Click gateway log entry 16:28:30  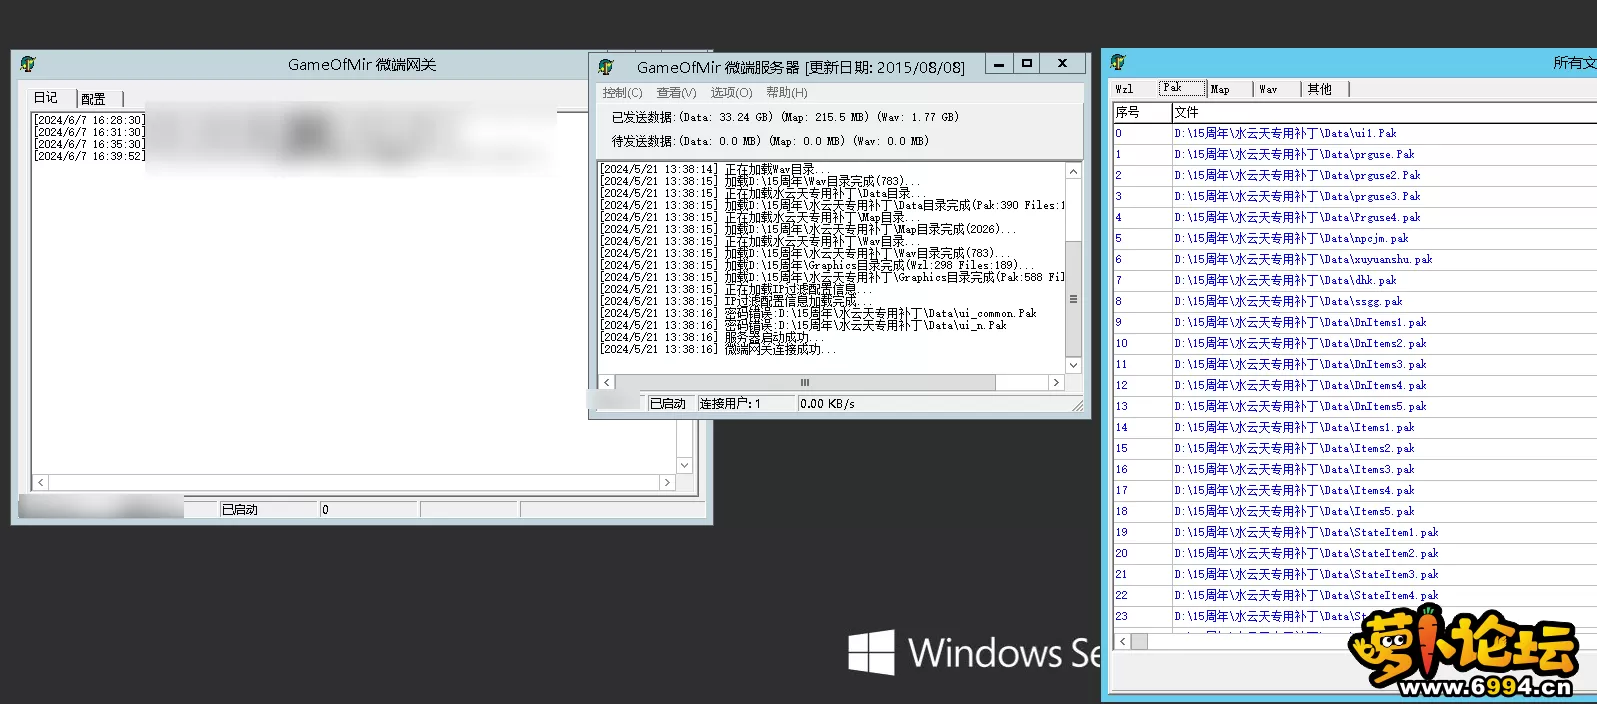pos(90,120)
